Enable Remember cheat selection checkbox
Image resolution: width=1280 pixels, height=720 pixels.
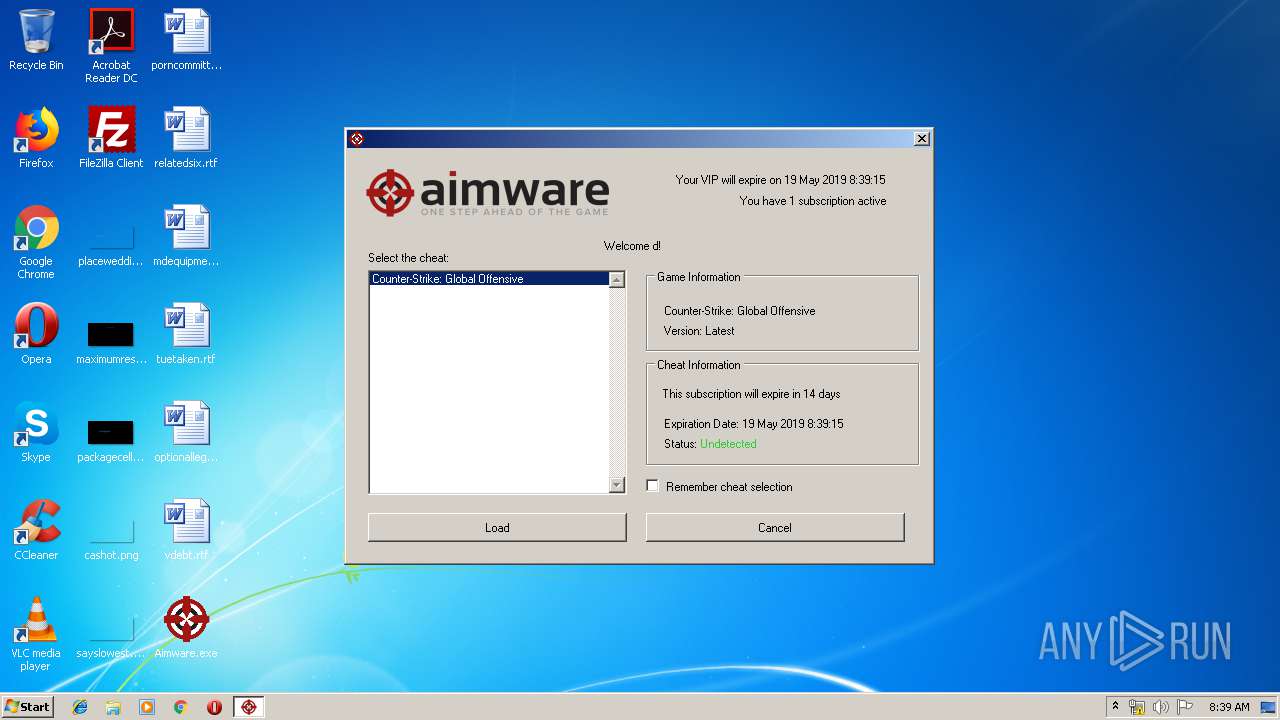tap(653, 486)
